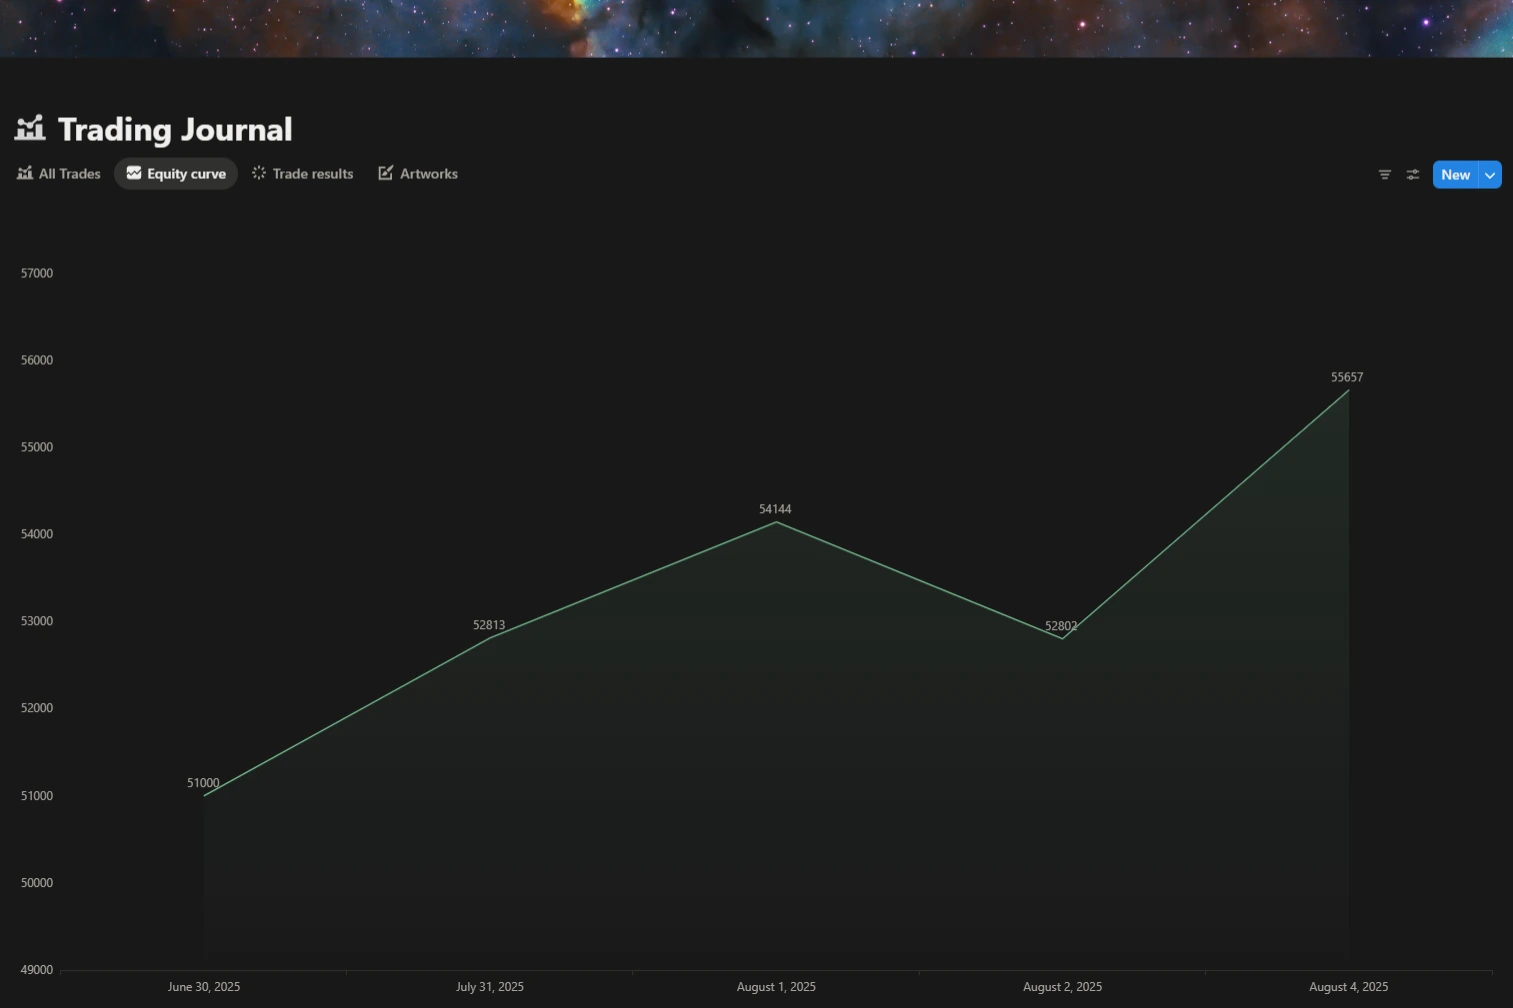Select the 55657 data point label
1513x1008 pixels.
click(x=1347, y=377)
